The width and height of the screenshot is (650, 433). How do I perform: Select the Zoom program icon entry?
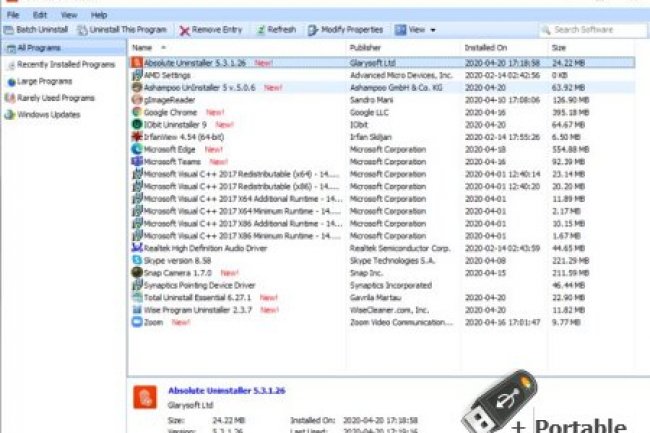[x=137, y=322]
